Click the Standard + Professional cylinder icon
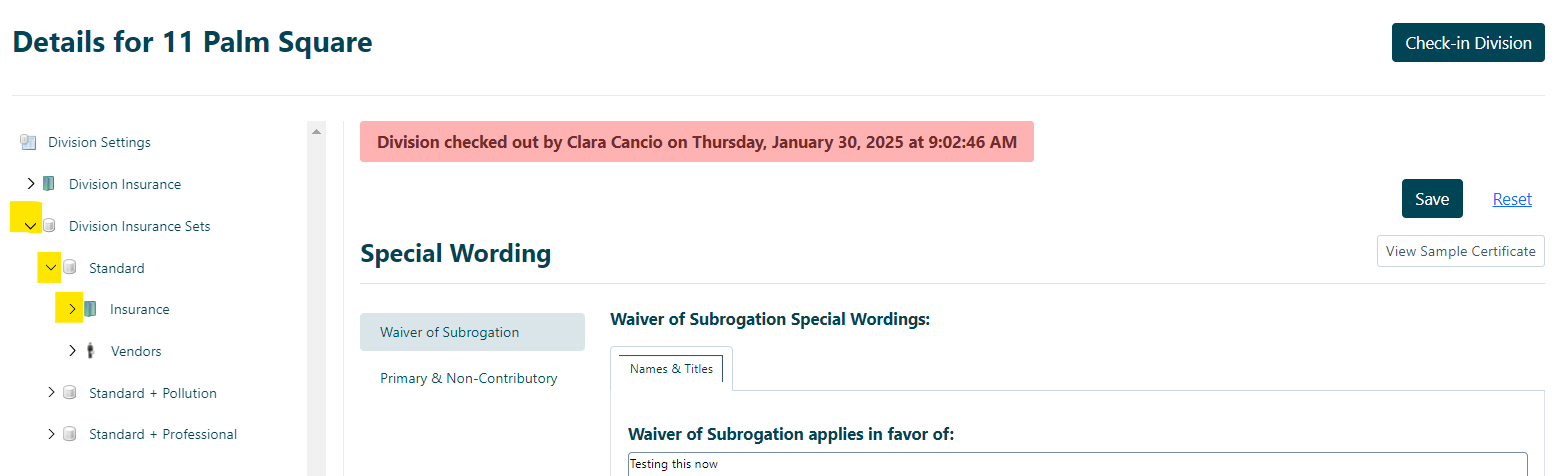The width and height of the screenshot is (1560, 476). point(69,434)
